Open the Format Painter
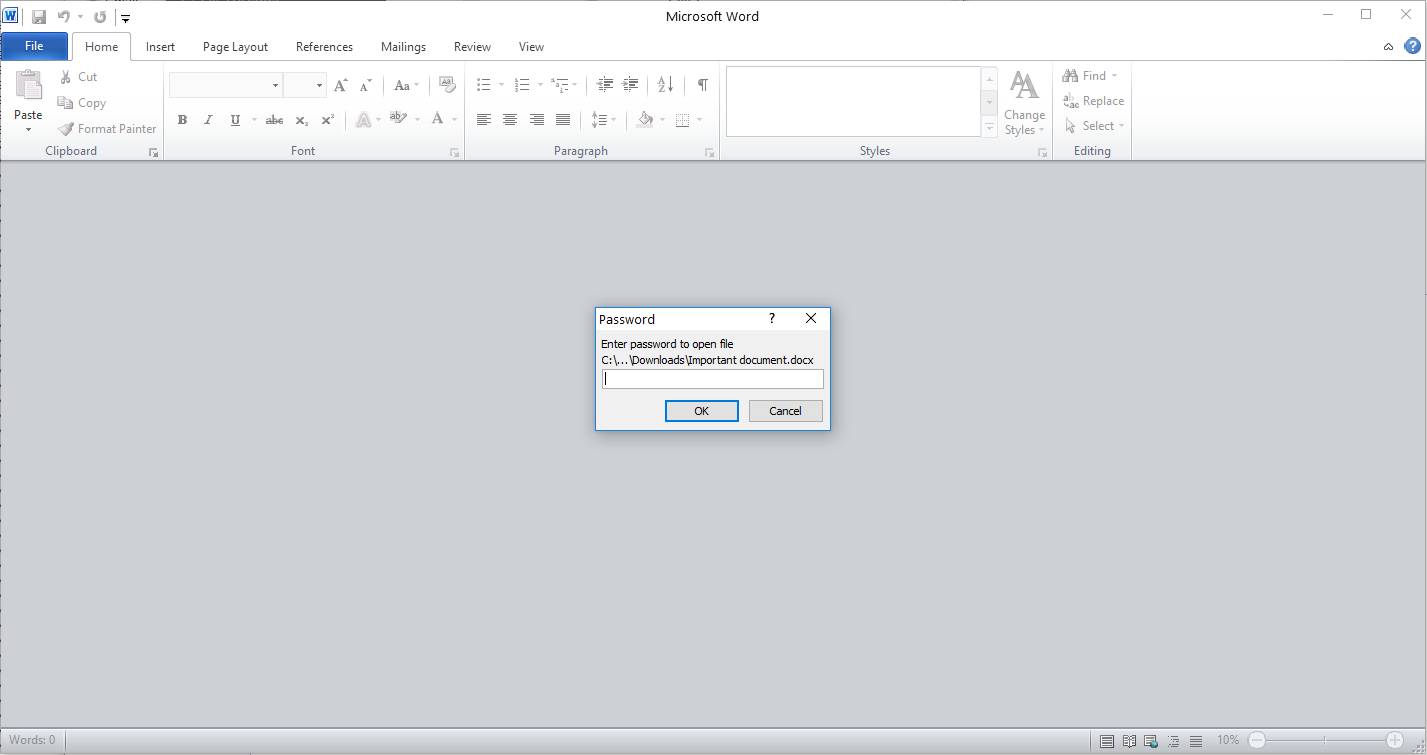Image resolution: width=1427 pixels, height=755 pixels. [x=107, y=128]
